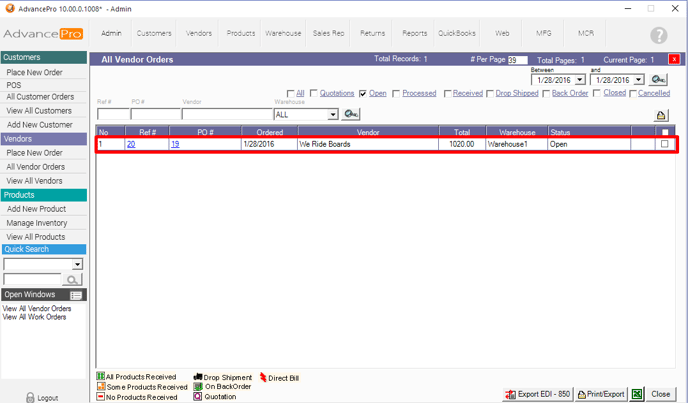
Task: Uncheck the Open status filter checkbox
Action: (363, 93)
